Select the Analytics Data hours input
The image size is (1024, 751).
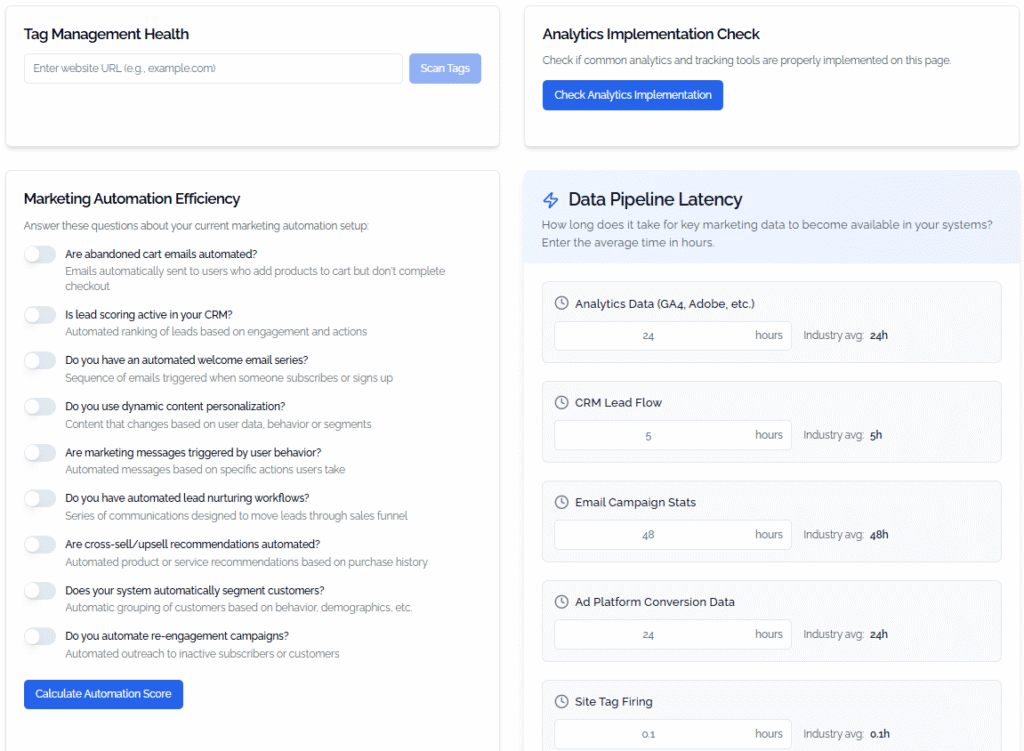coord(673,336)
